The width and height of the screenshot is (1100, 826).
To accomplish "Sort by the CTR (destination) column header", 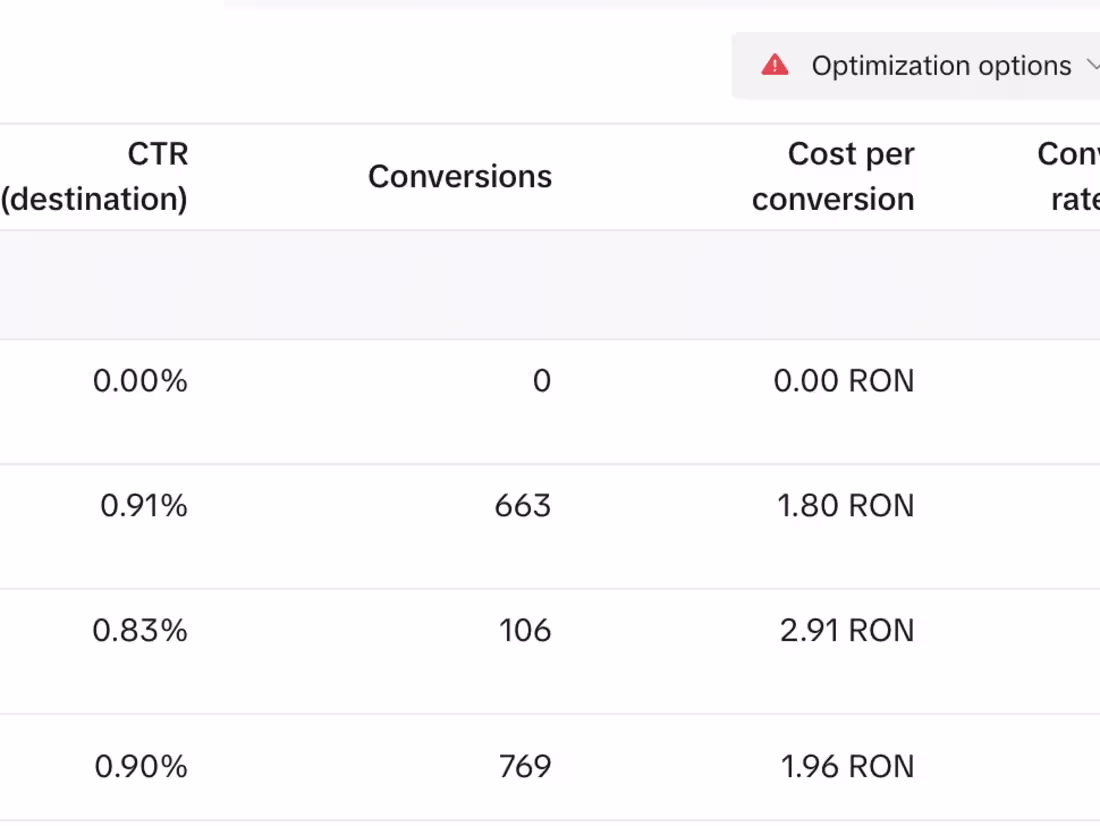I will coord(95,176).
